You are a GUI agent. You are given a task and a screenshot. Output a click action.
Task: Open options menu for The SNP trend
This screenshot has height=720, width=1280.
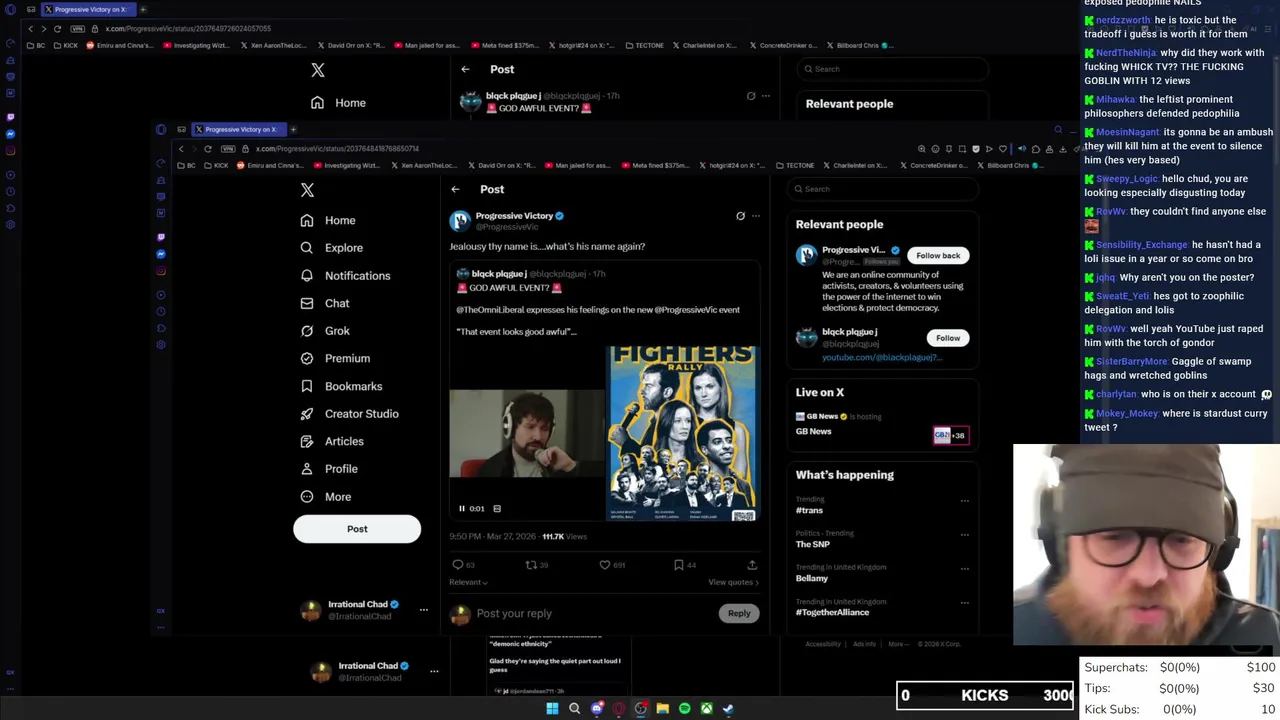(x=964, y=534)
